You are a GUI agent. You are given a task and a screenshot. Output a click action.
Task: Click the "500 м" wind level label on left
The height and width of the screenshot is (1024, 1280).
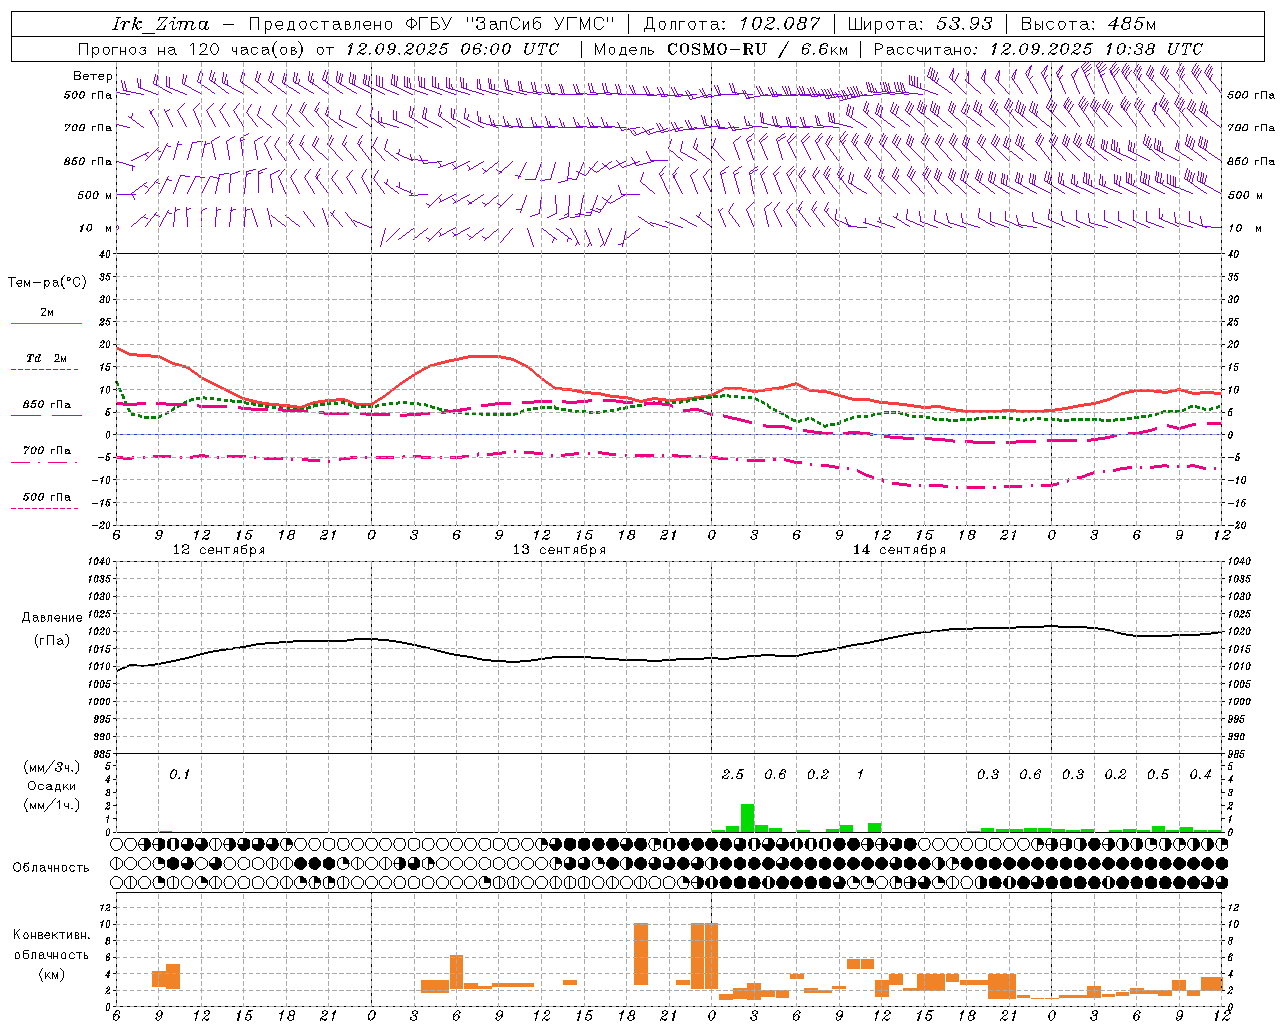(95, 195)
